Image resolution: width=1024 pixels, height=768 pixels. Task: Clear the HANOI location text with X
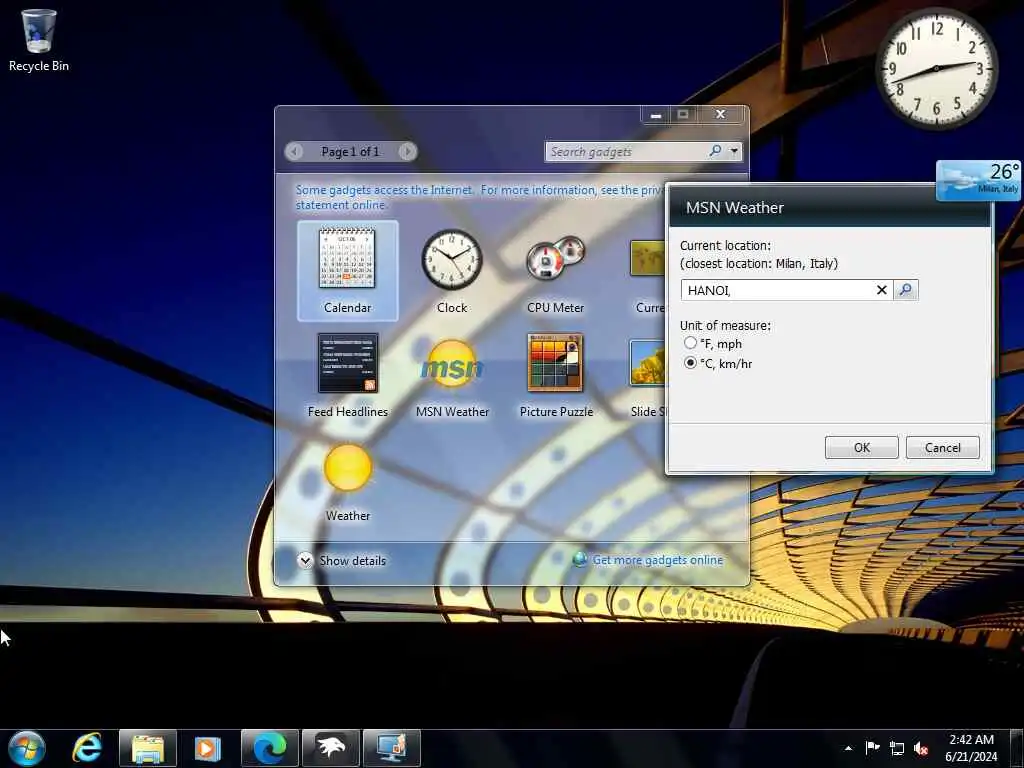[x=882, y=289]
